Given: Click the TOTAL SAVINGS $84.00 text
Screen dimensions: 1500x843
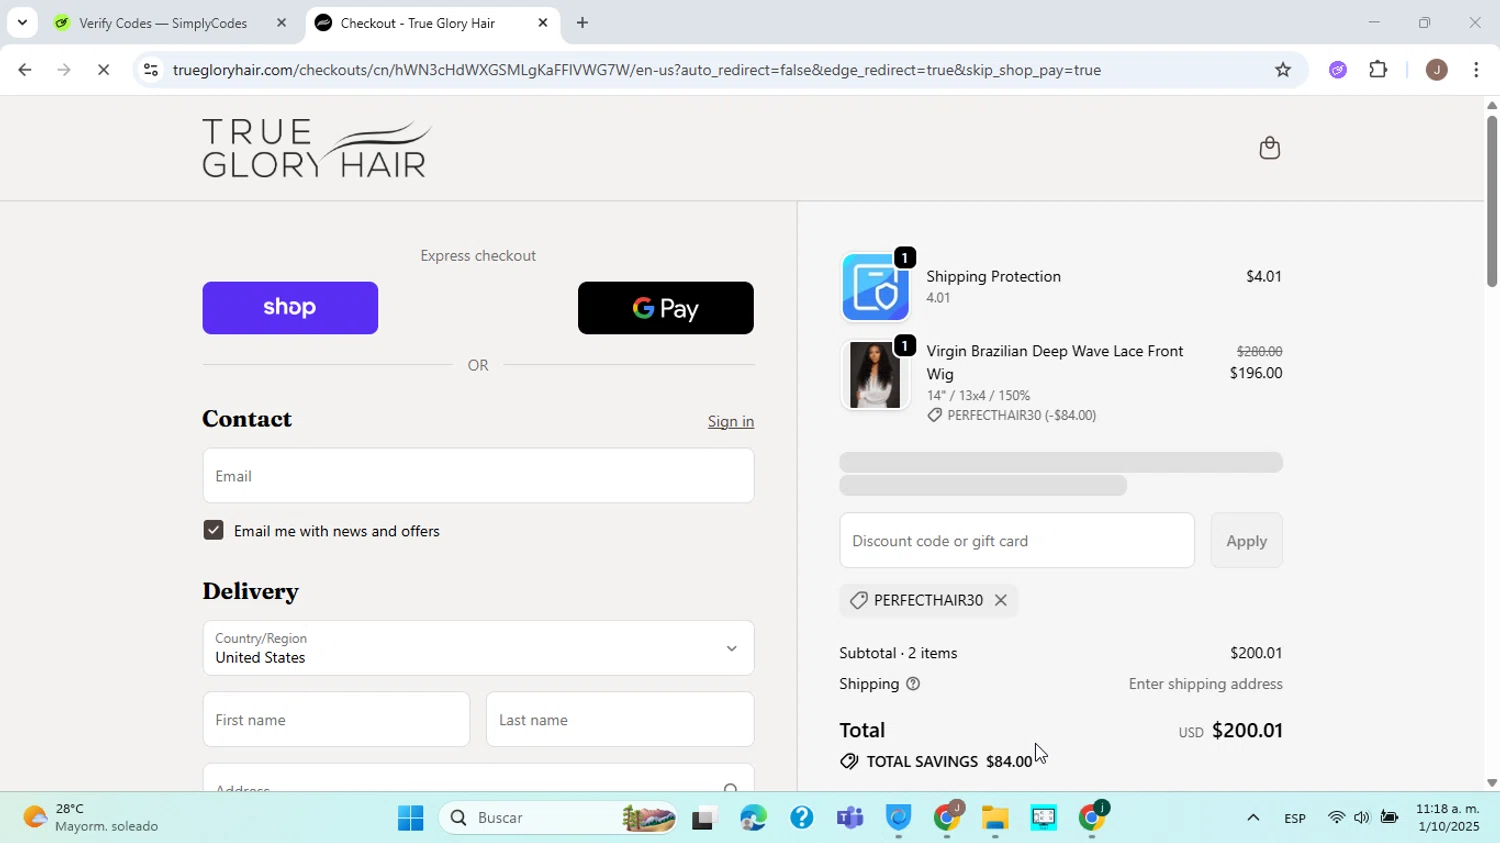Looking at the screenshot, I should (949, 762).
